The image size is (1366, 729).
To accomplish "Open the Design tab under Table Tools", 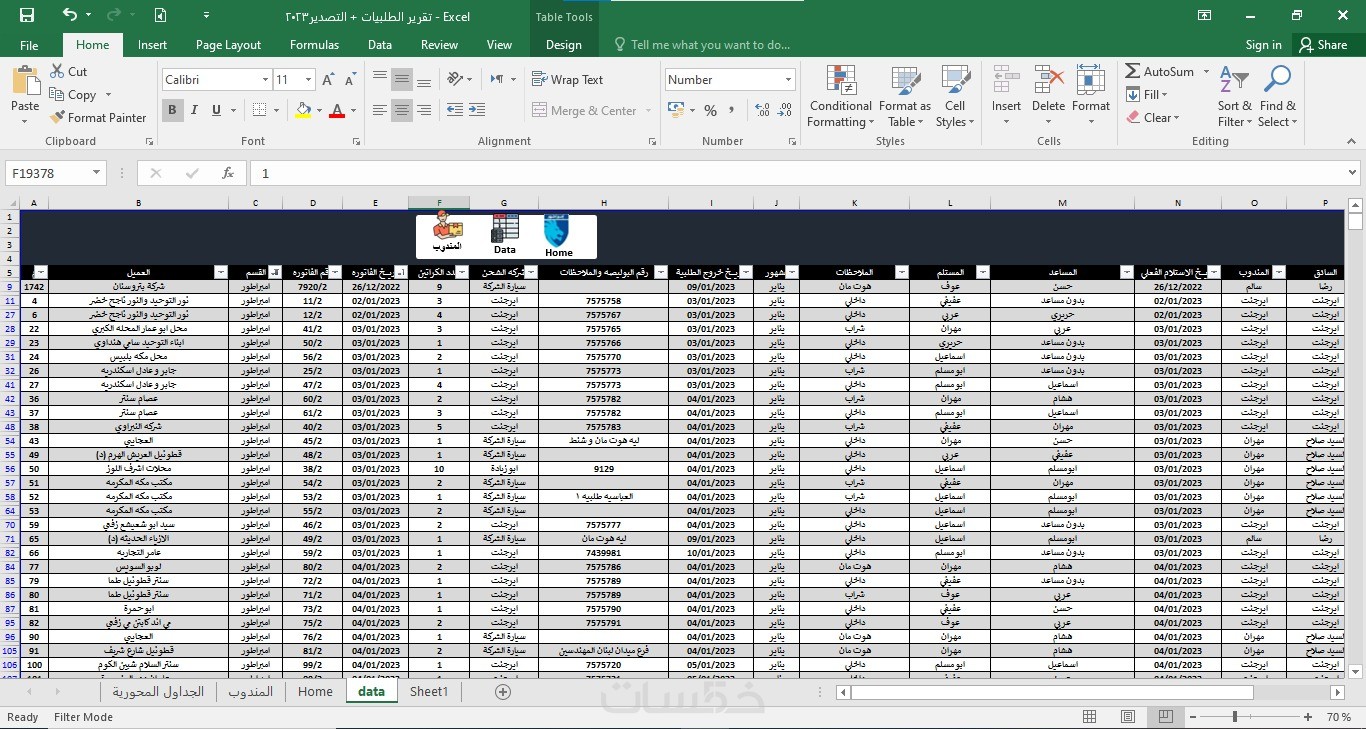I will point(564,45).
